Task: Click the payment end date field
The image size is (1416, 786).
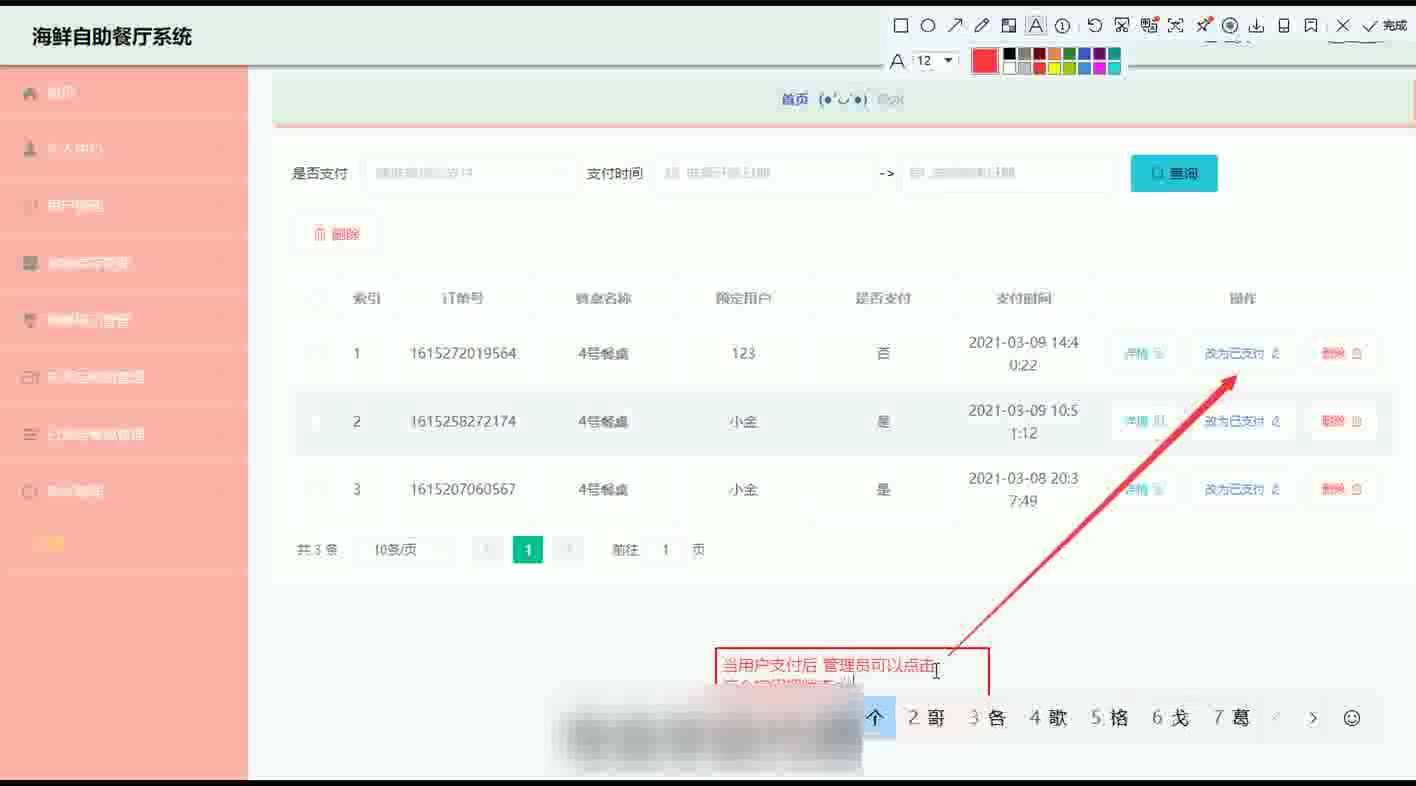Action: [1008, 174]
